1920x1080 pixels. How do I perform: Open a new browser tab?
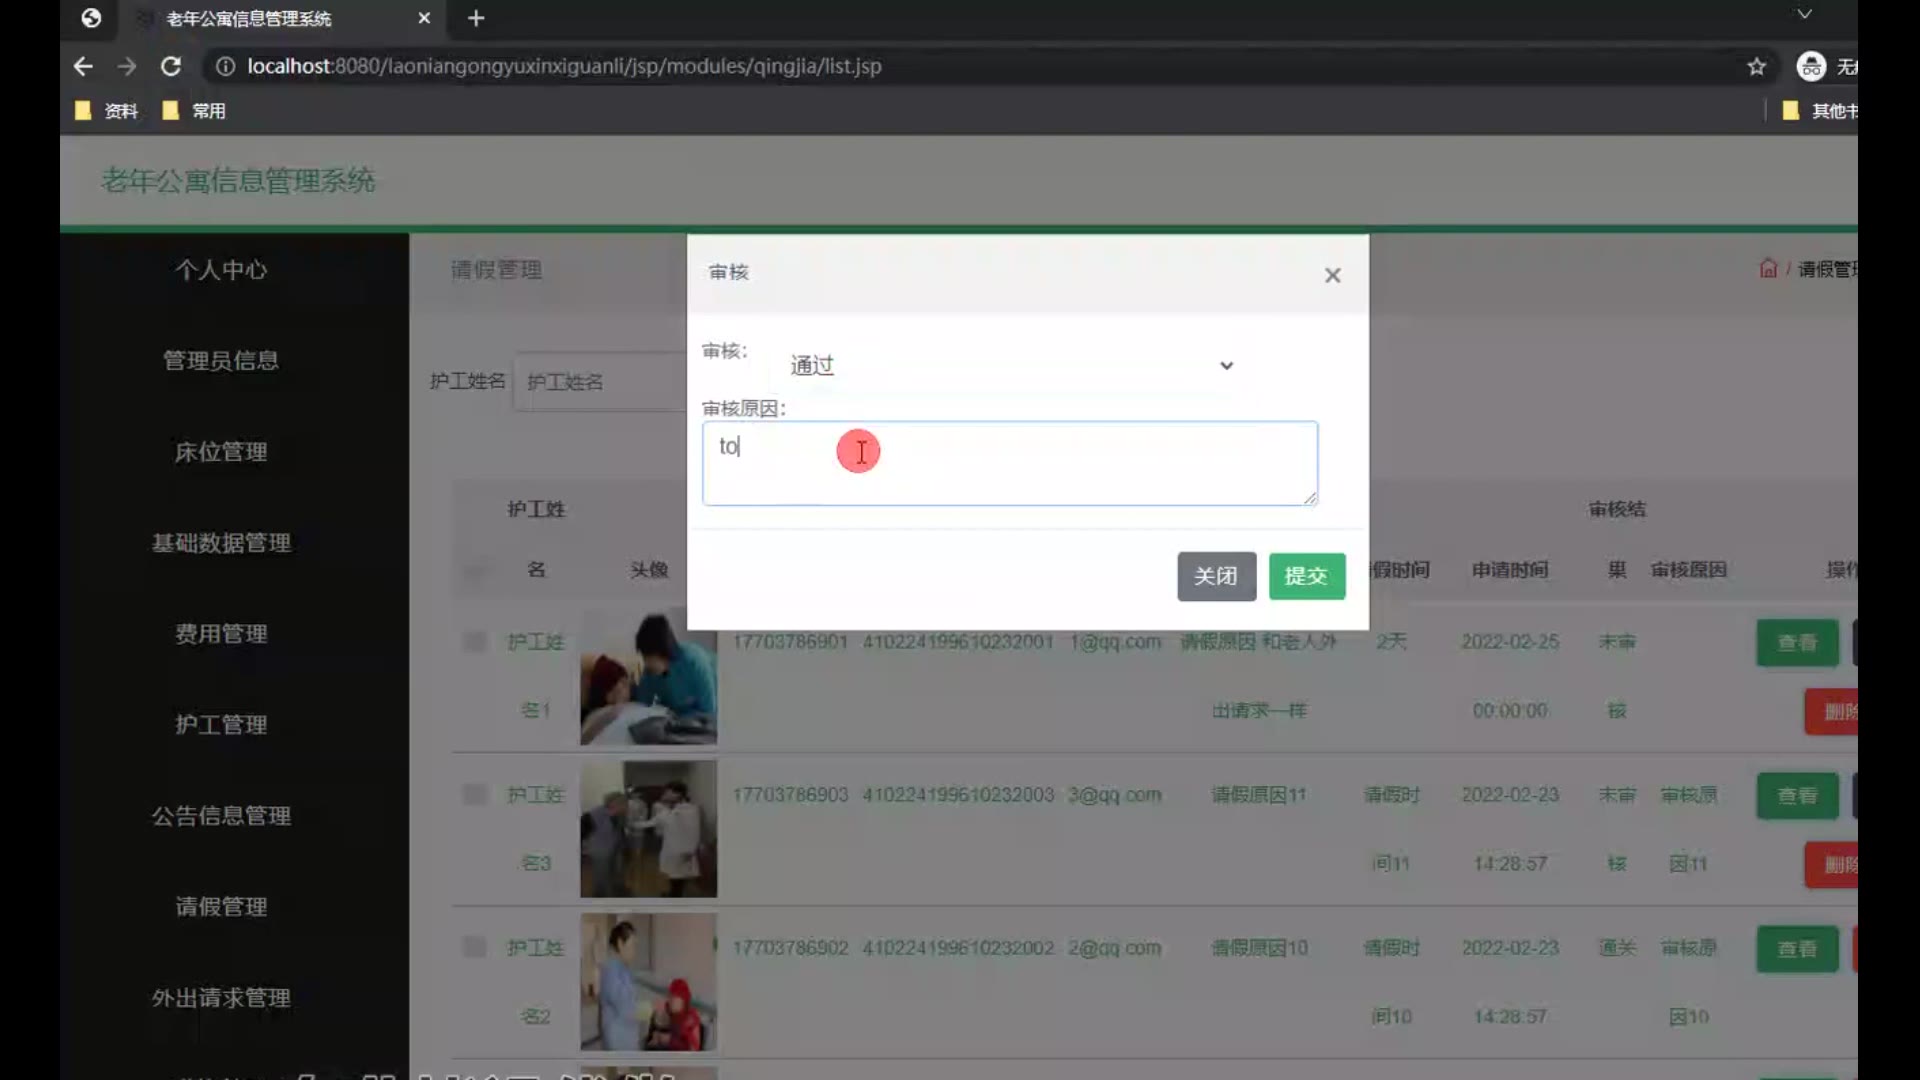tap(476, 18)
